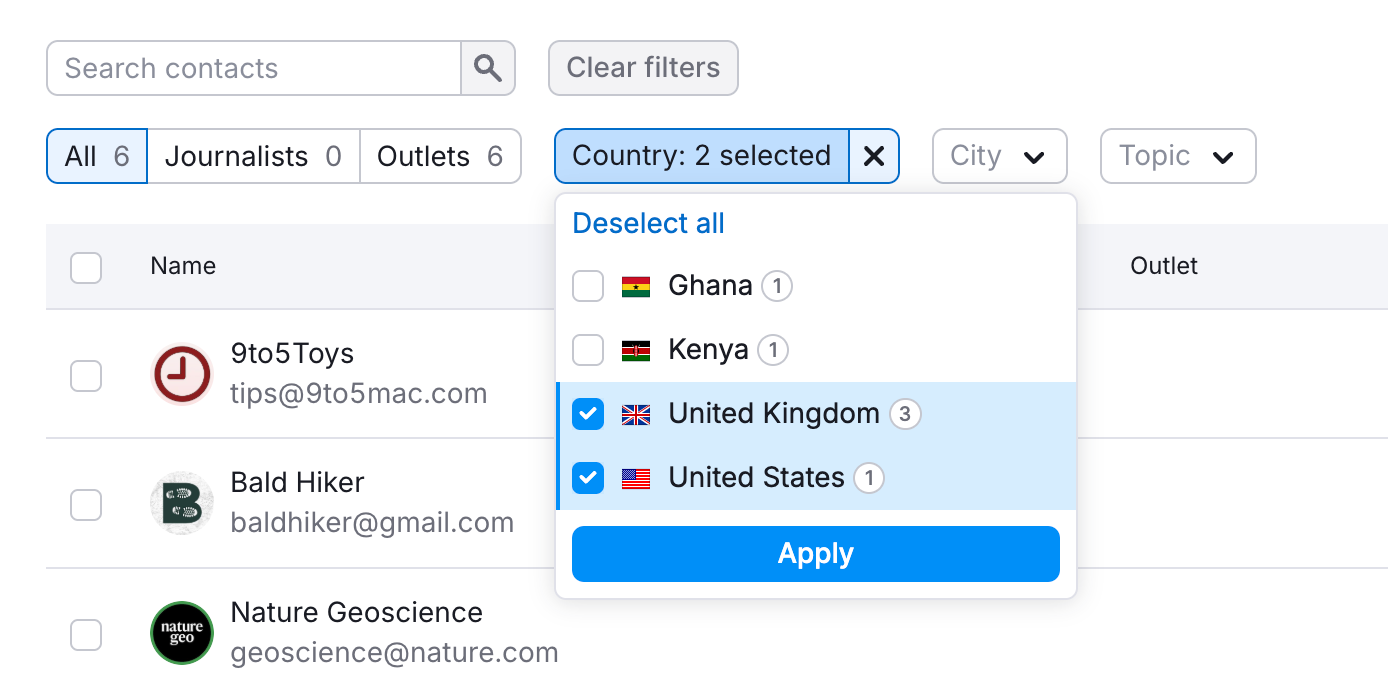Expand the City filter dropdown
The image size is (1388, 692).
(x=999, y=156)
